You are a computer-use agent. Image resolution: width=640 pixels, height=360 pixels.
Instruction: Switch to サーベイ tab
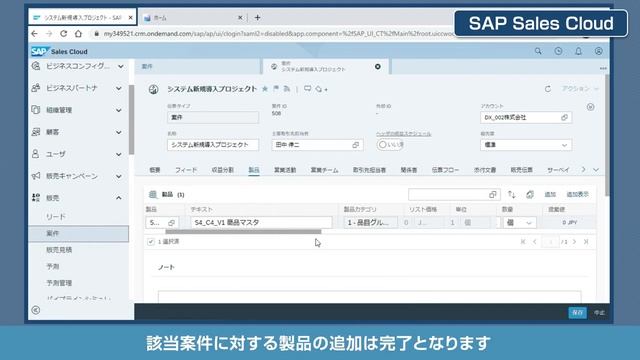558,170
